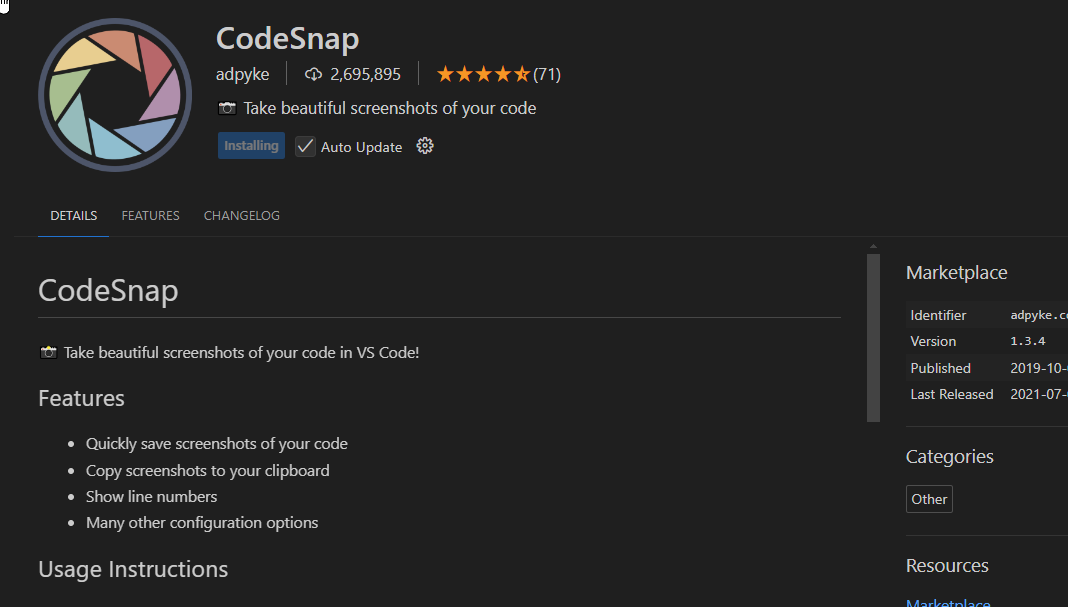Switch to the FEATURES tab
The image size is (1068, 607).
(150, 216)
